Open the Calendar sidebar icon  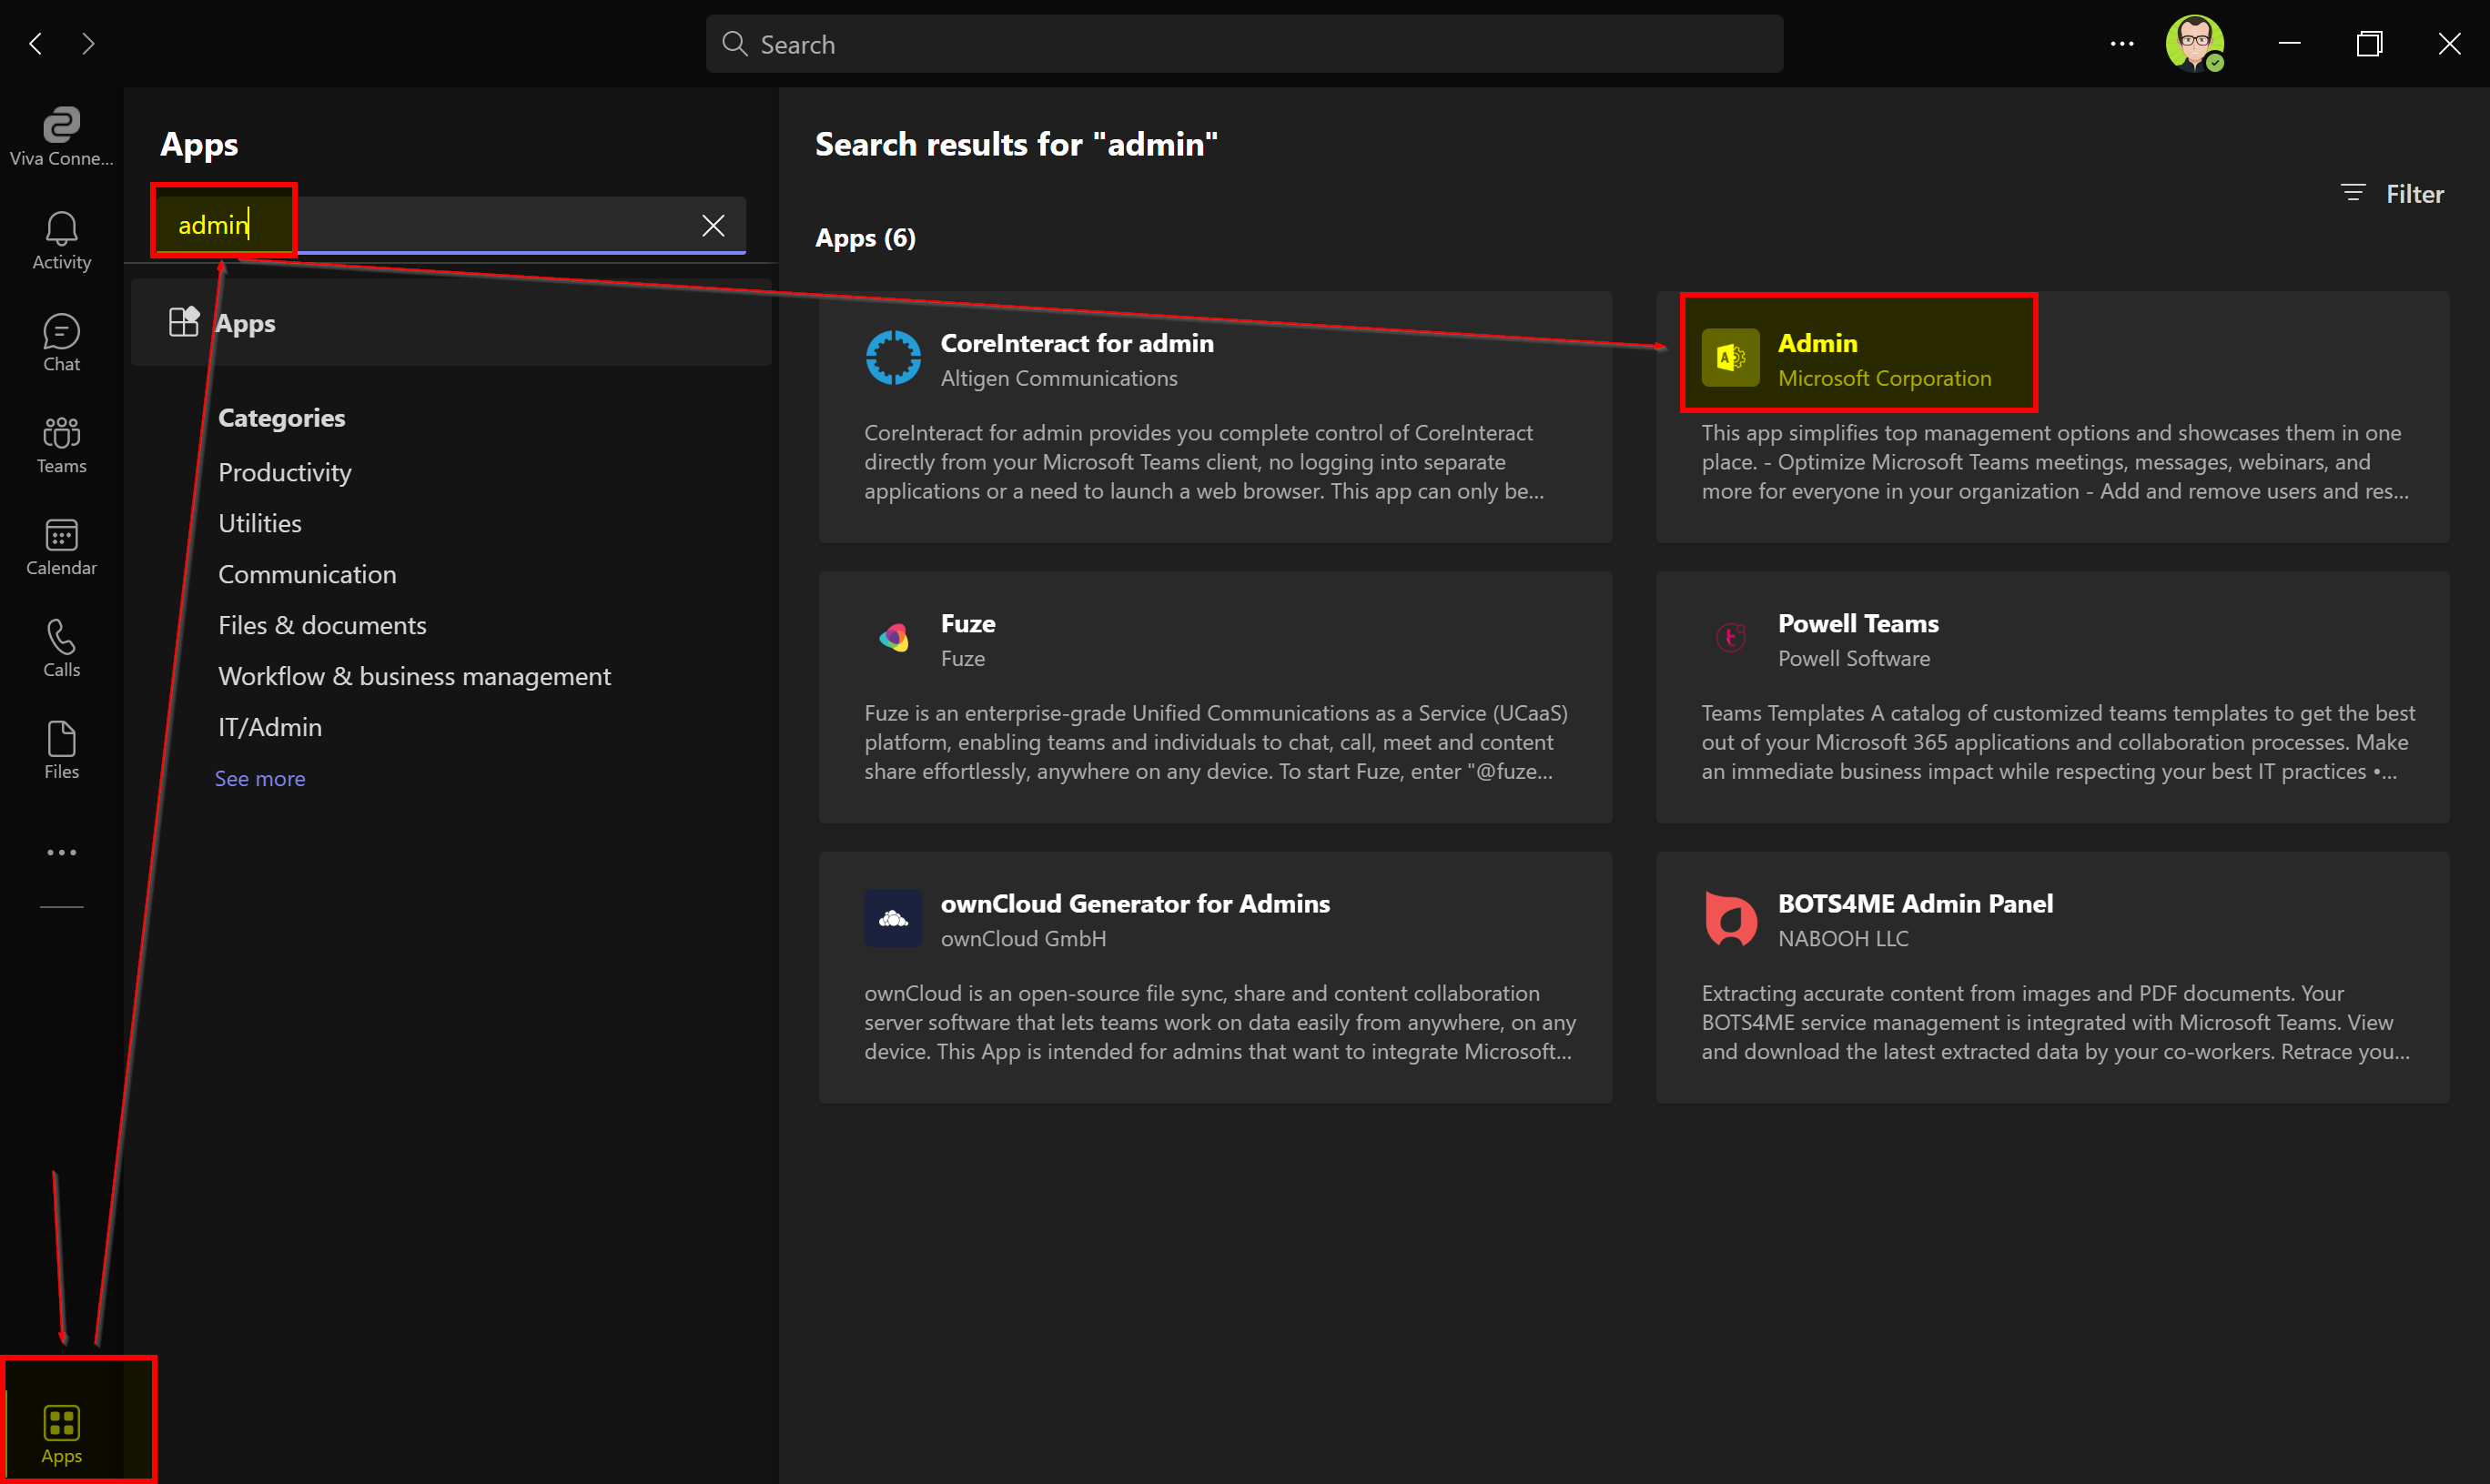[61, 546]
